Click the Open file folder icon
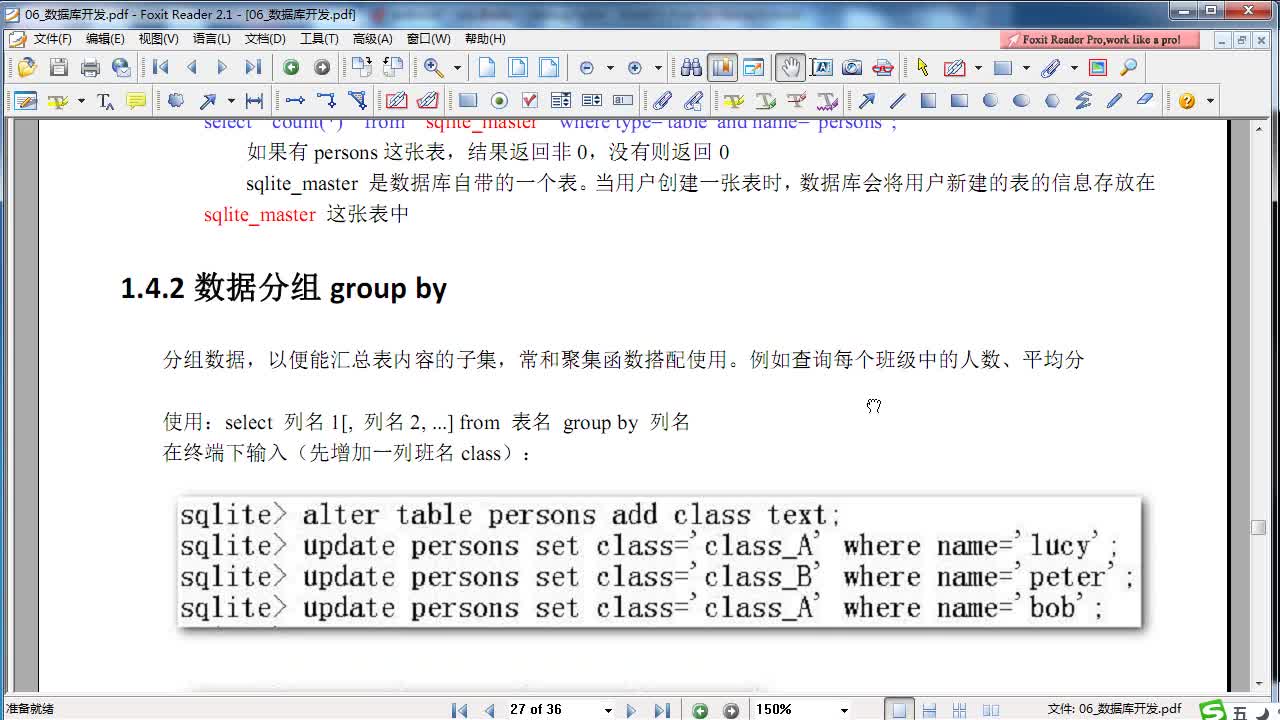The height and width of the screenshot is (720, 1280). pos(27,67)
